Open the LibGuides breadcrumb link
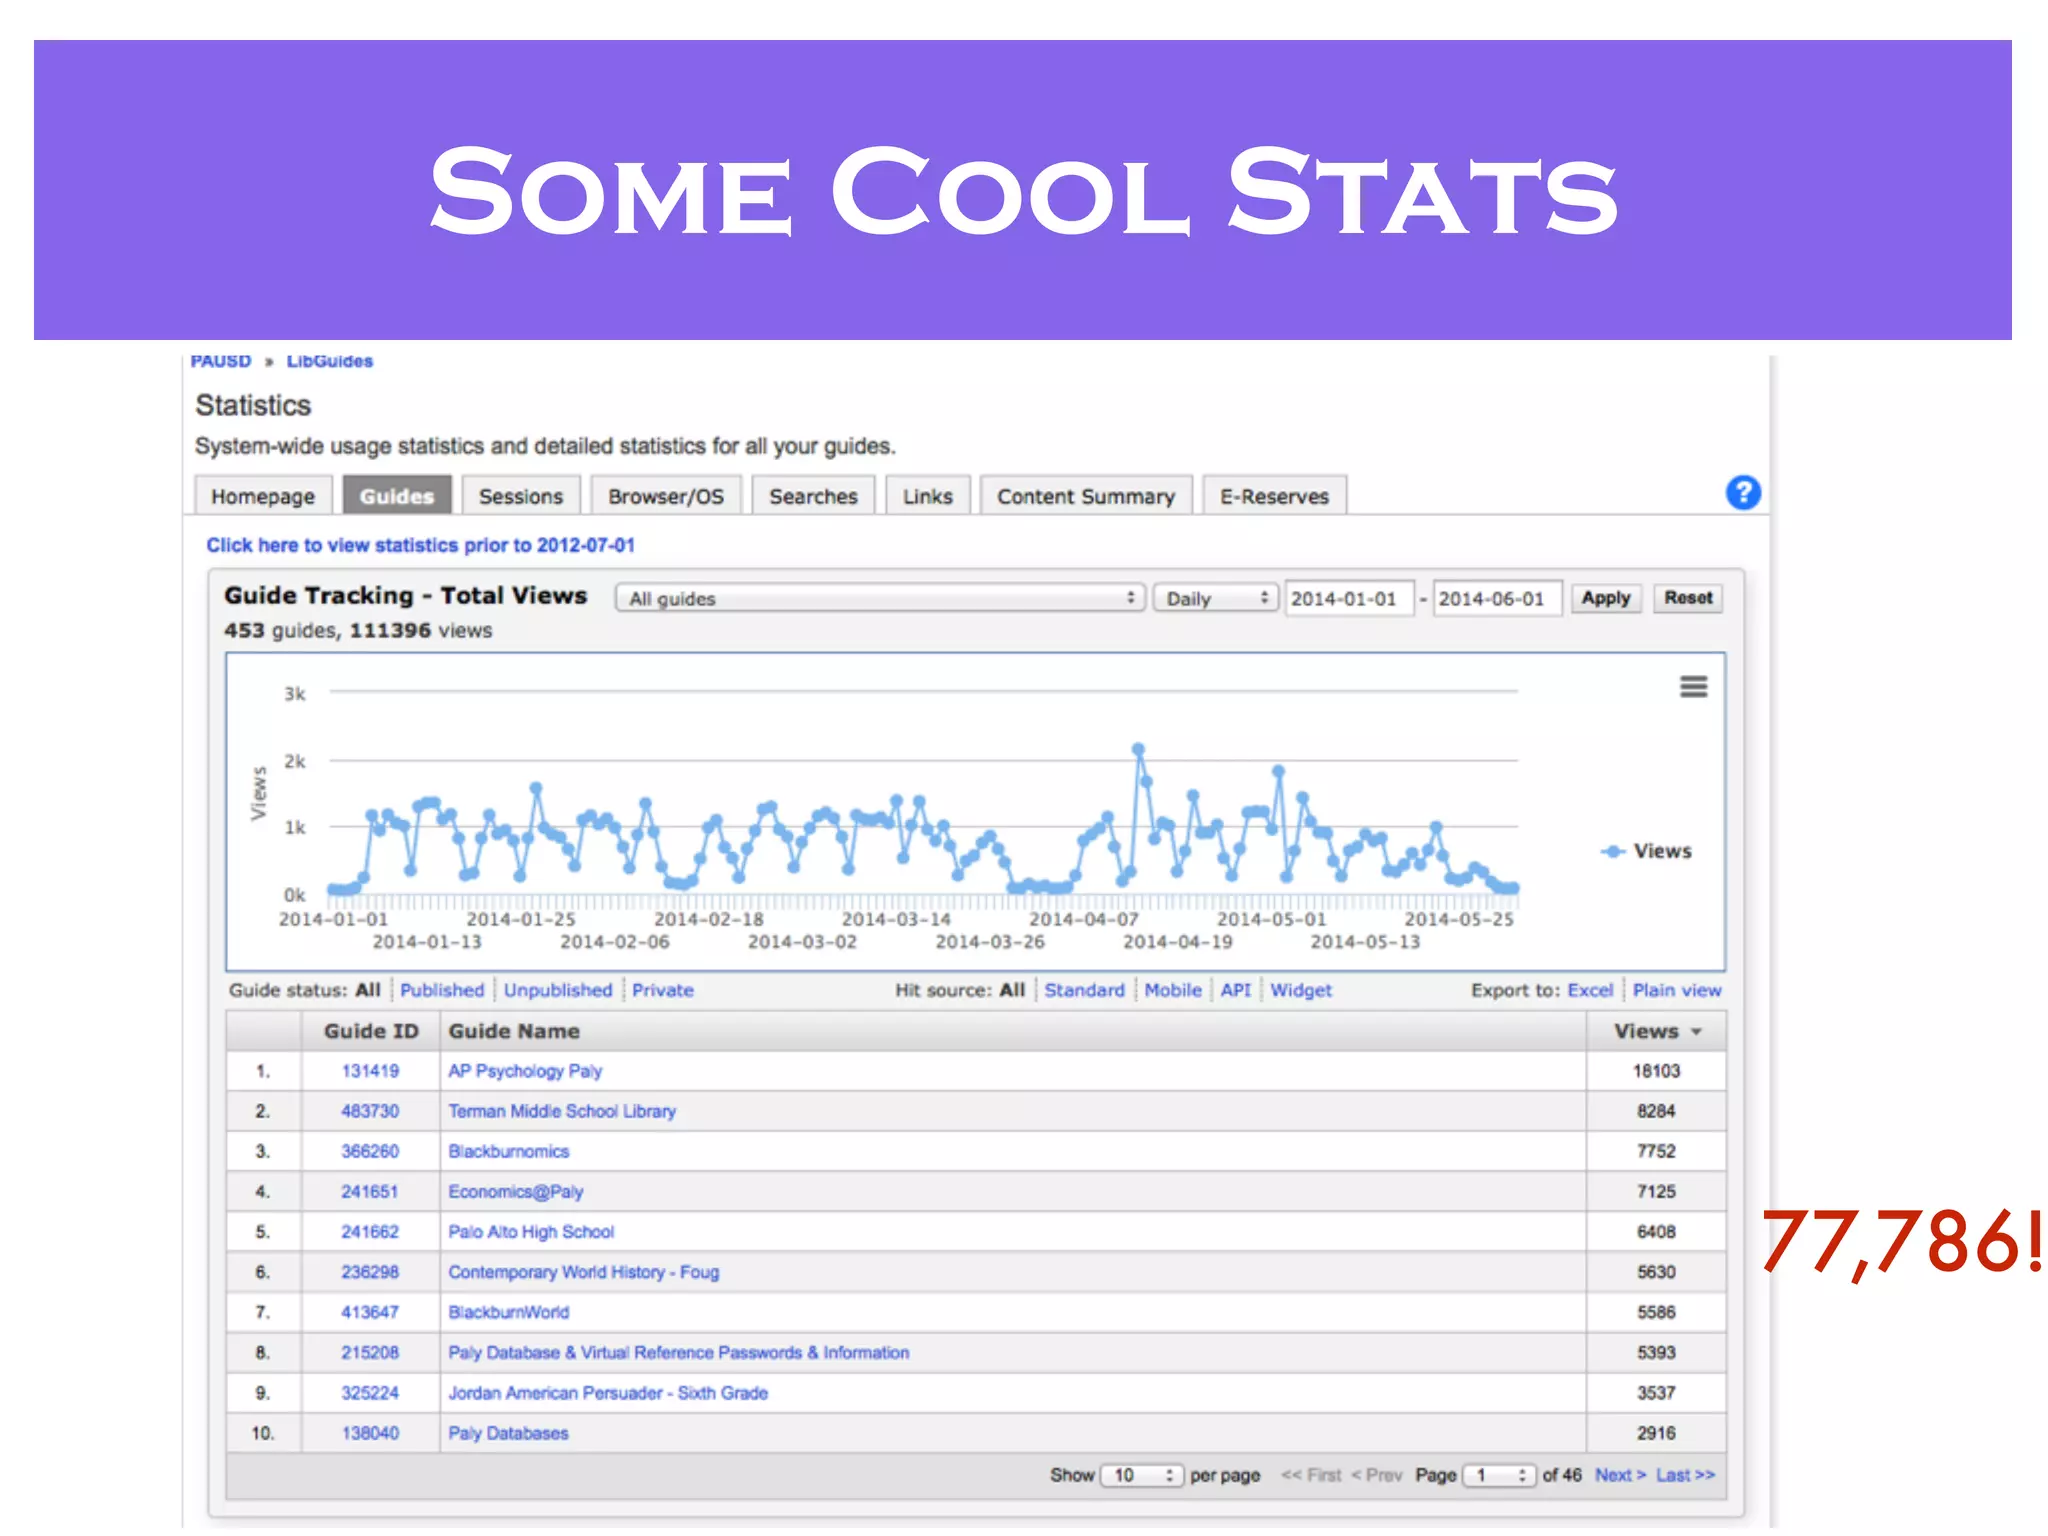This screenshot has width=2048, height=1536. 330,361
